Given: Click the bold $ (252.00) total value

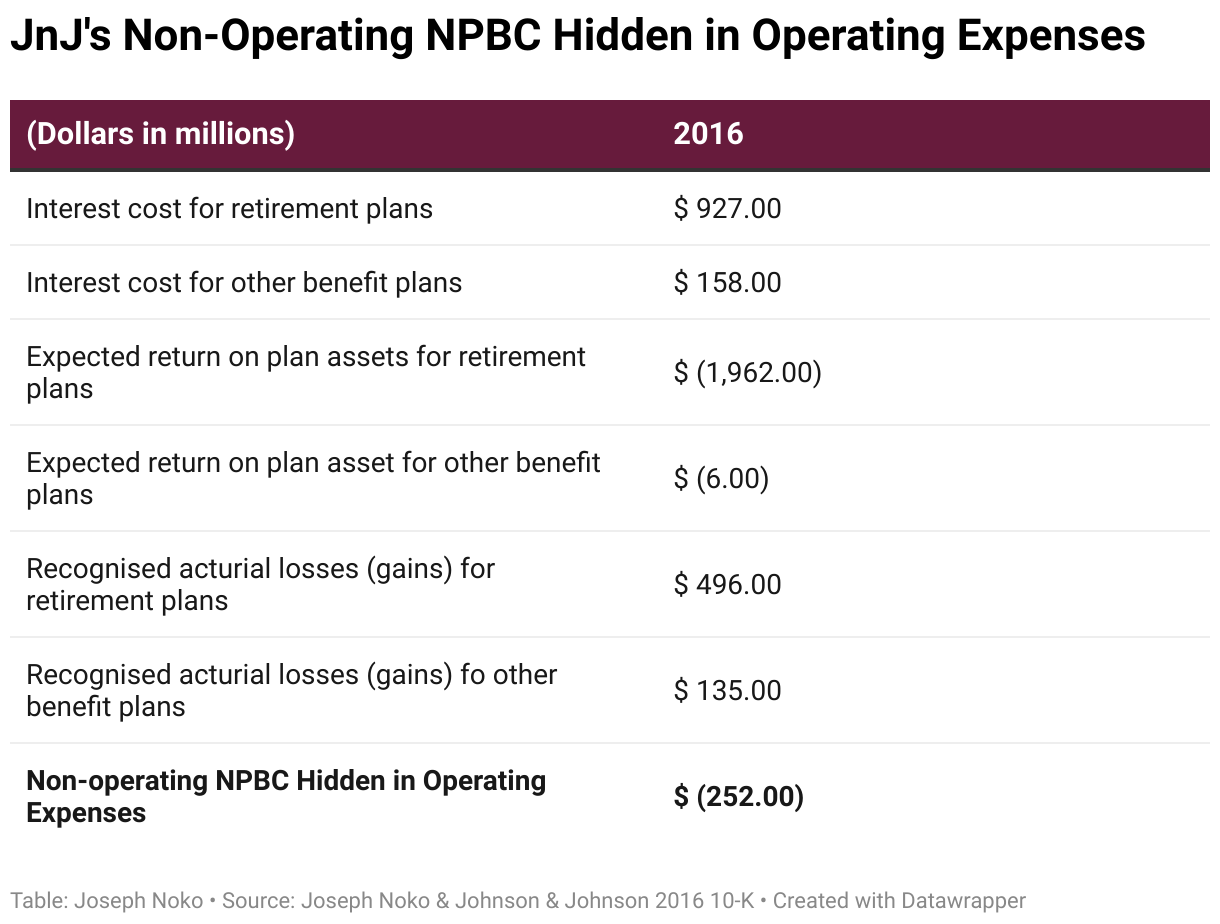Looking at the screenshot, I should click(738, 797).
